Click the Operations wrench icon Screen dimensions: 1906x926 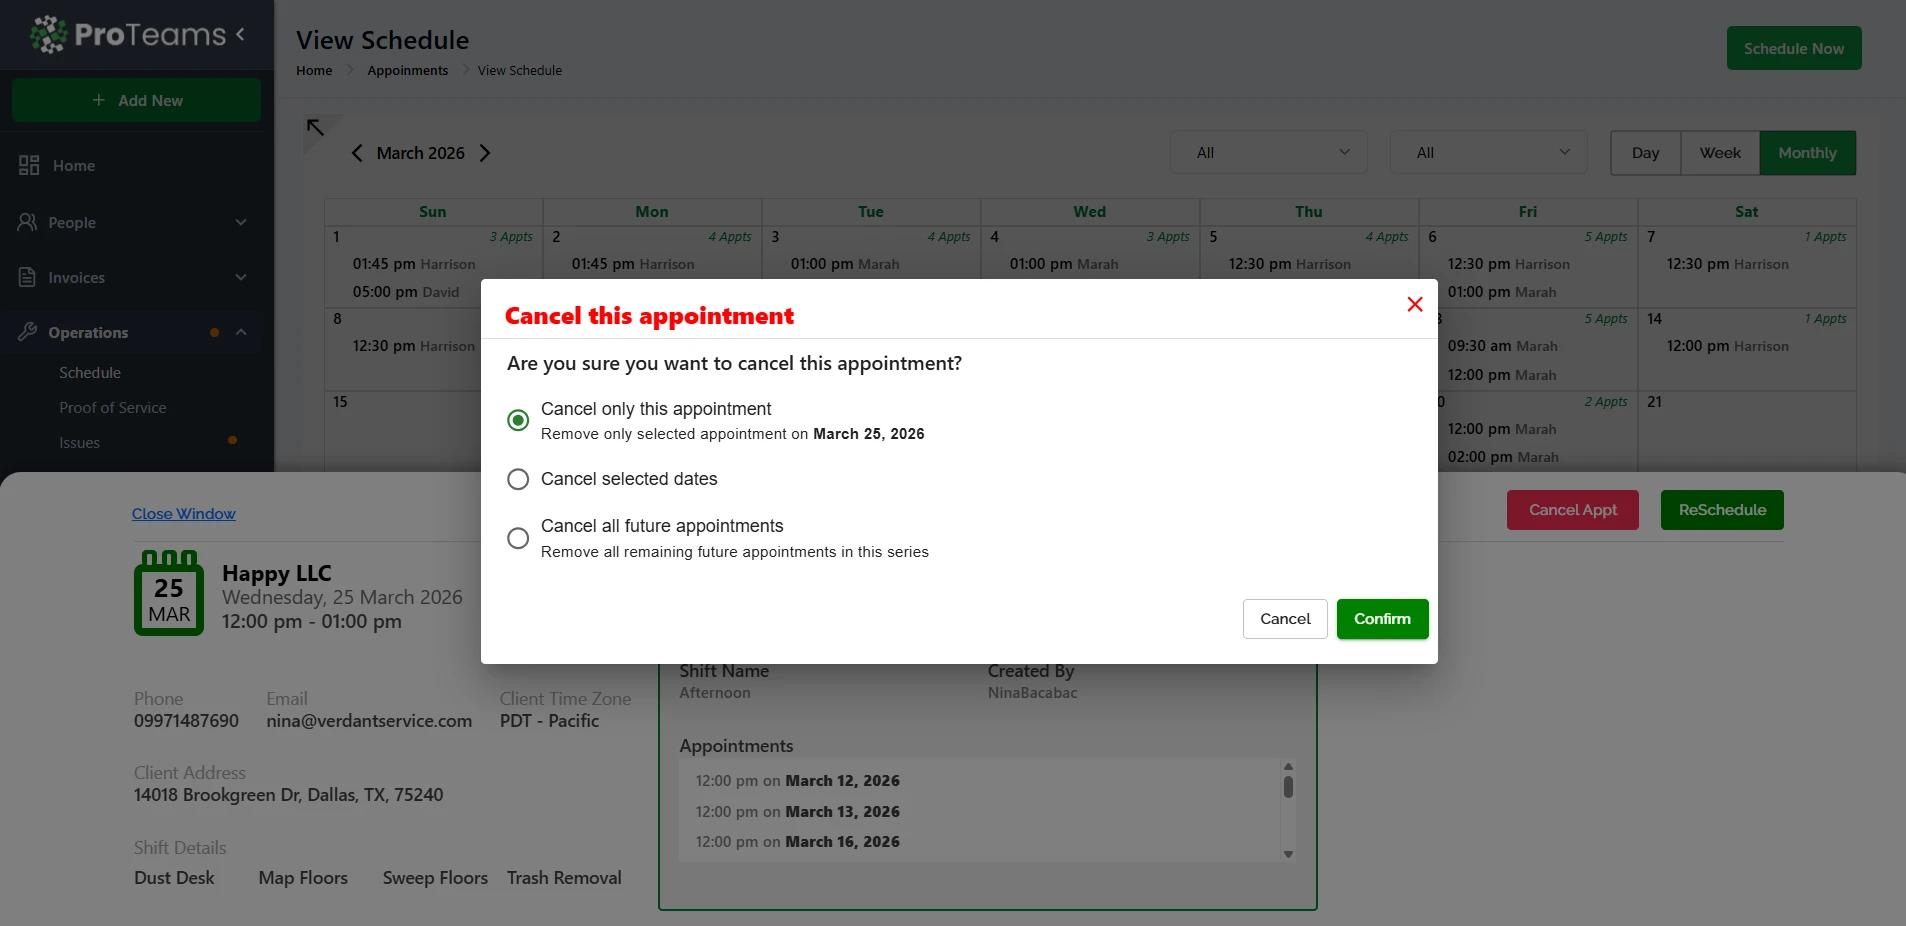pyautogui.click(x=28, y=332)
